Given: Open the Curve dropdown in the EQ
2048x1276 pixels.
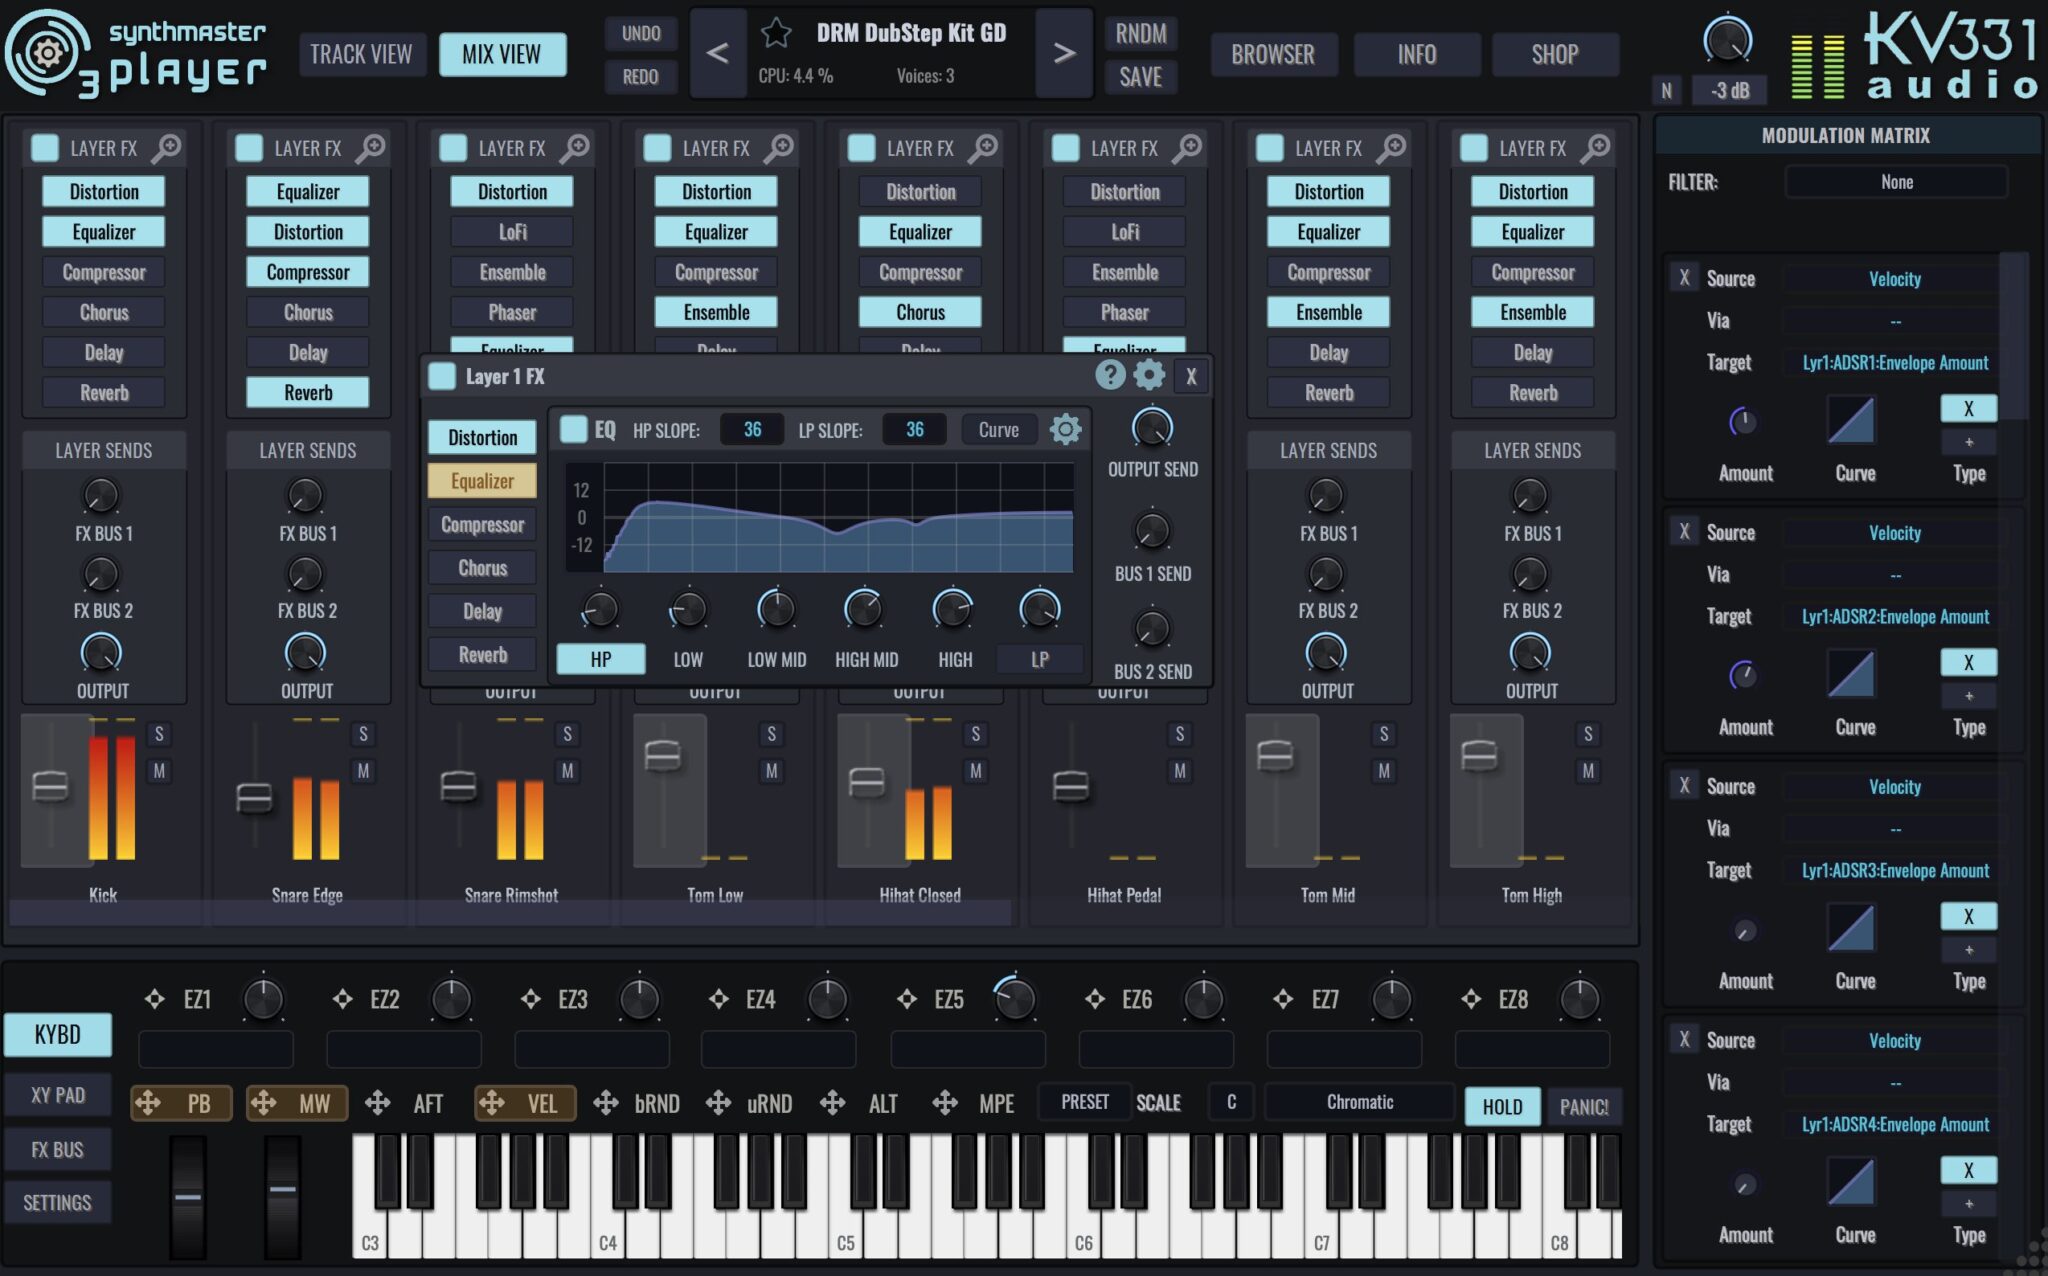Looking at the screenshot, I should 998,429.
